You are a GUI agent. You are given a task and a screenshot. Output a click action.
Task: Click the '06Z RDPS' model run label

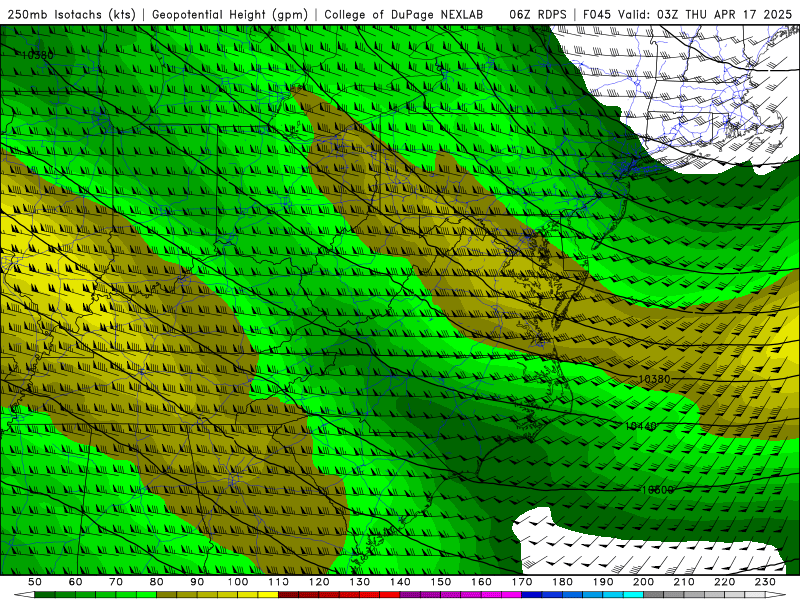(538, 14)
